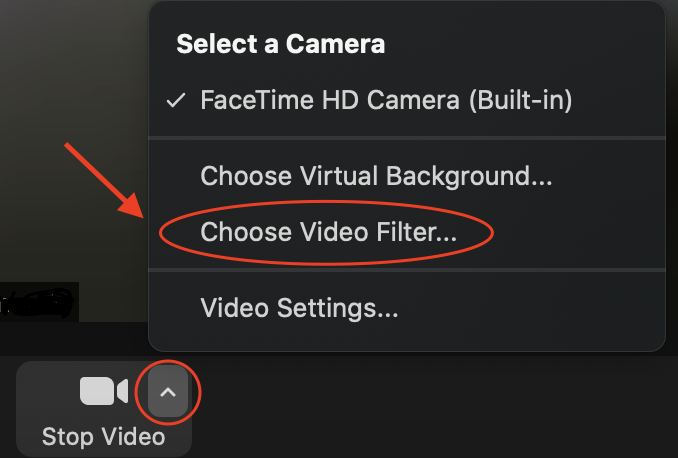Click the word Background in the menu

(x=469, y=177)
